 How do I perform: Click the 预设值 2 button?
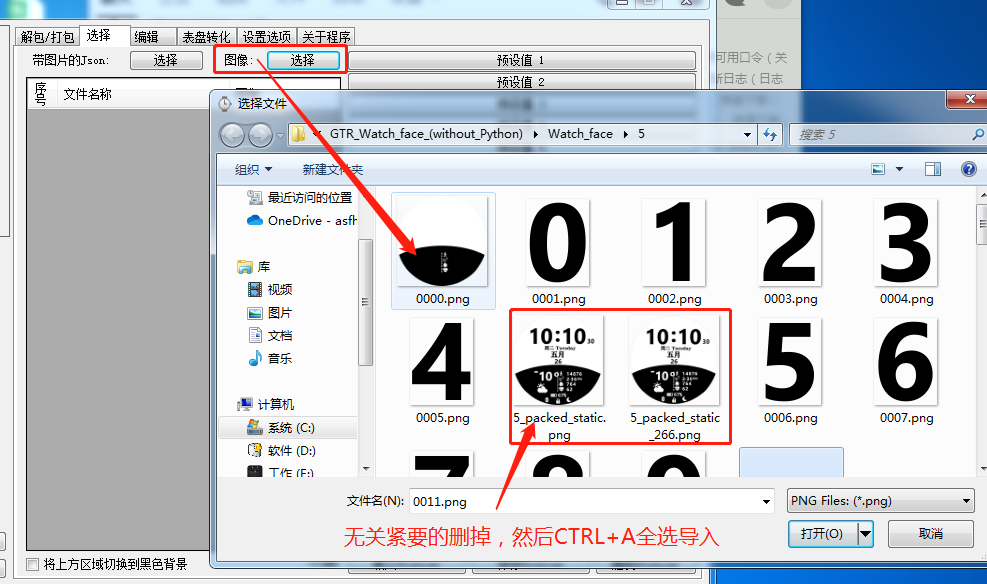click(x=522, y=82)
